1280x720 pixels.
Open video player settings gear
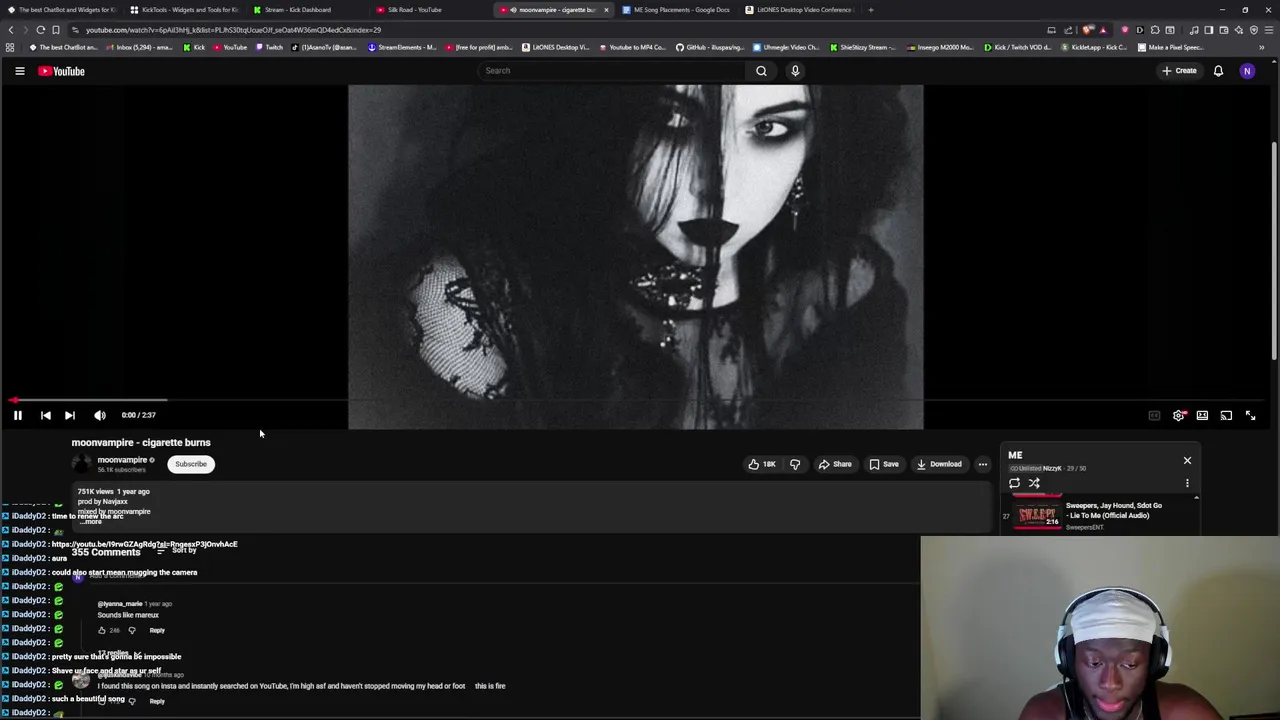click(1178, 415)
